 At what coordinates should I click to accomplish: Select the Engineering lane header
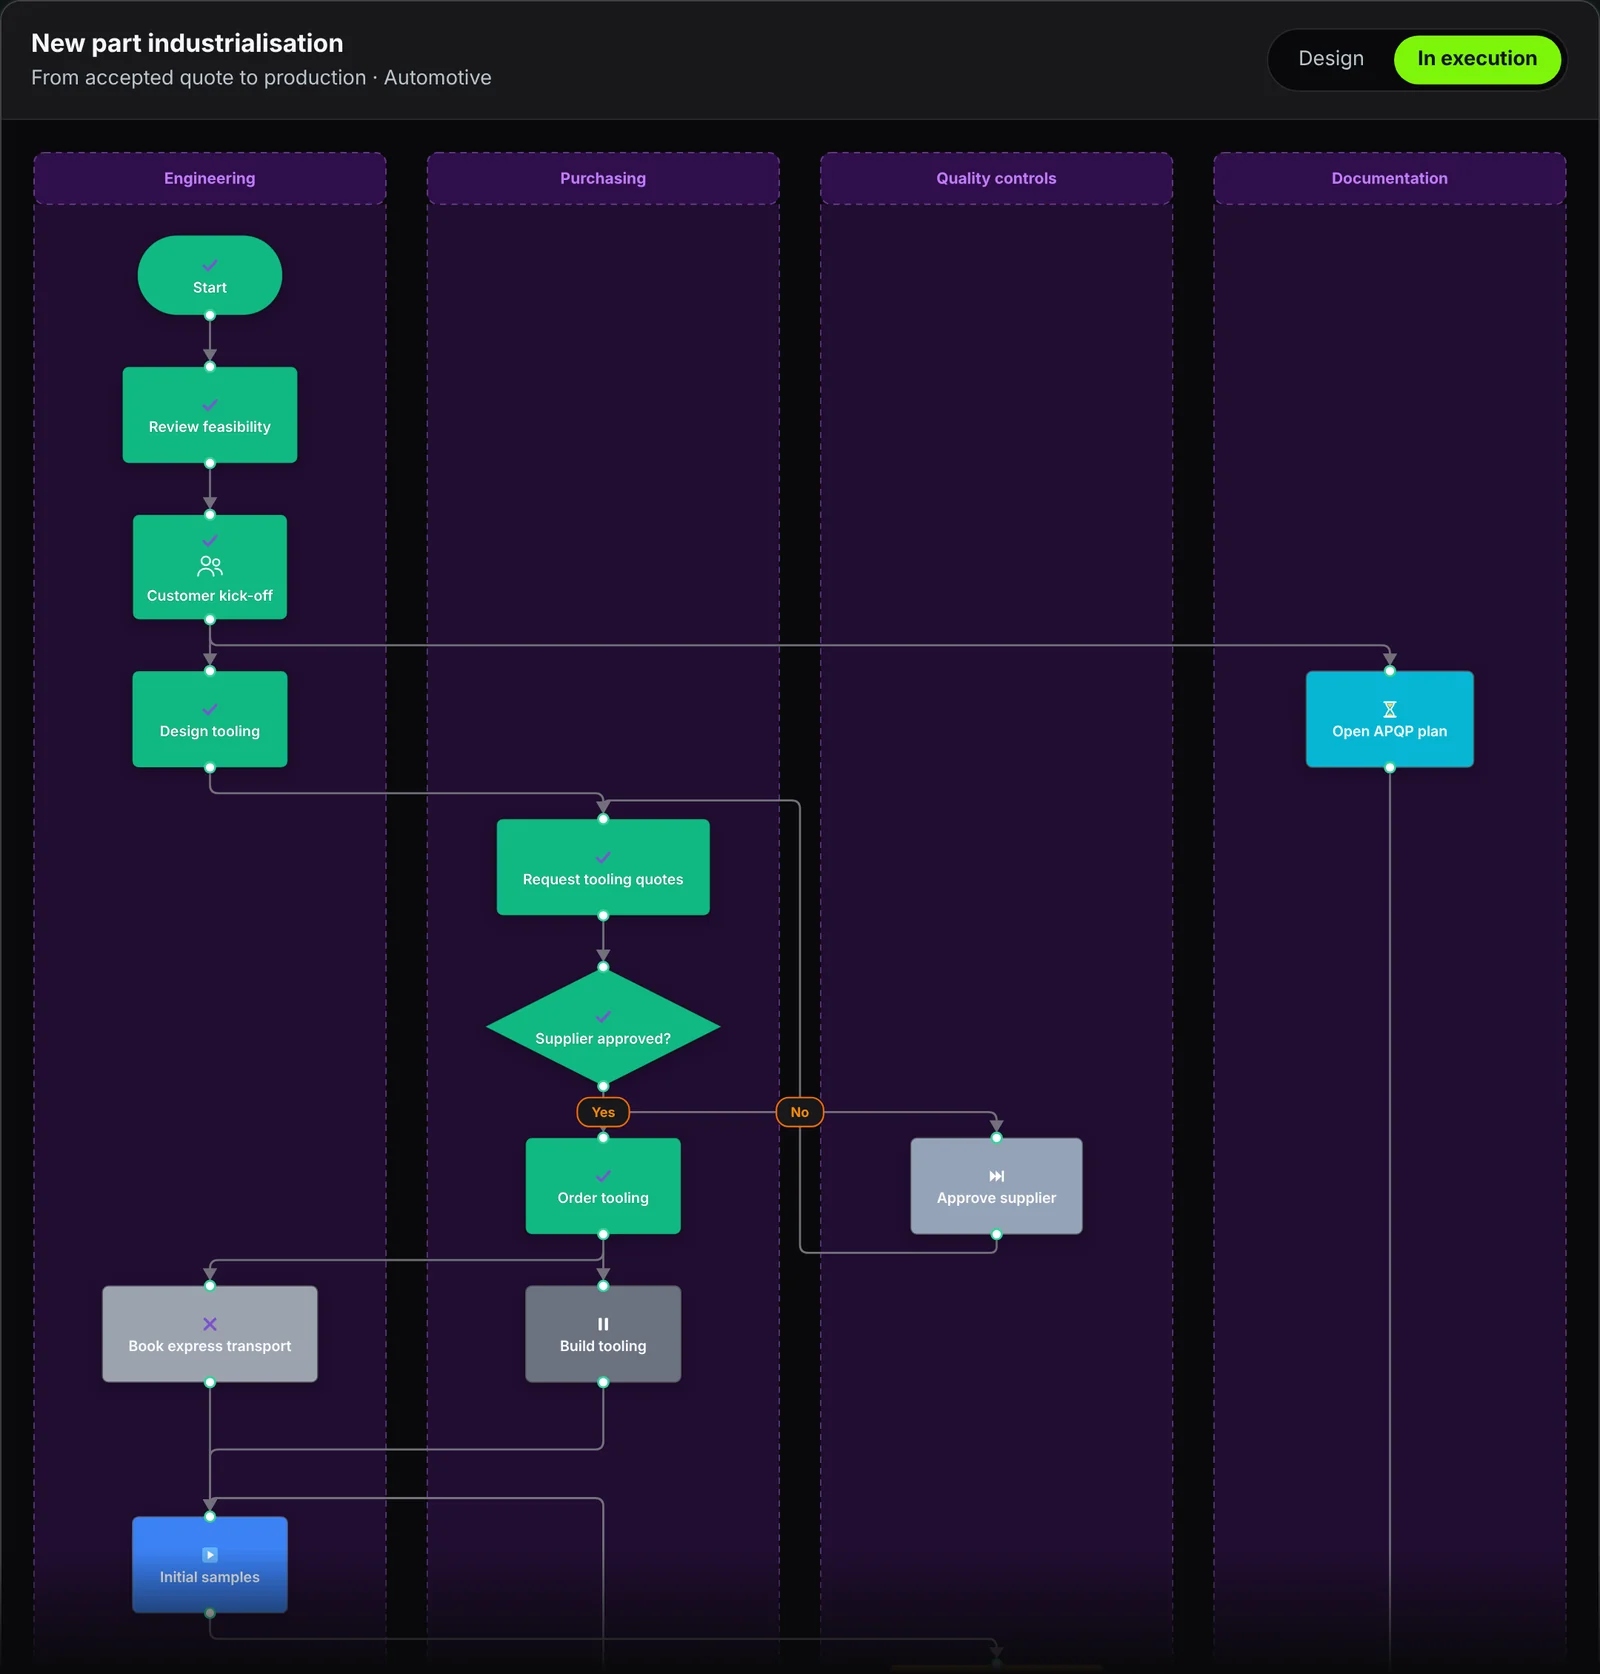[x=210, y=178]
